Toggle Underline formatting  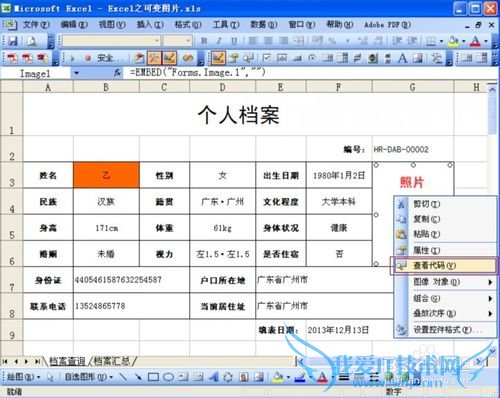tap(234, 41)
